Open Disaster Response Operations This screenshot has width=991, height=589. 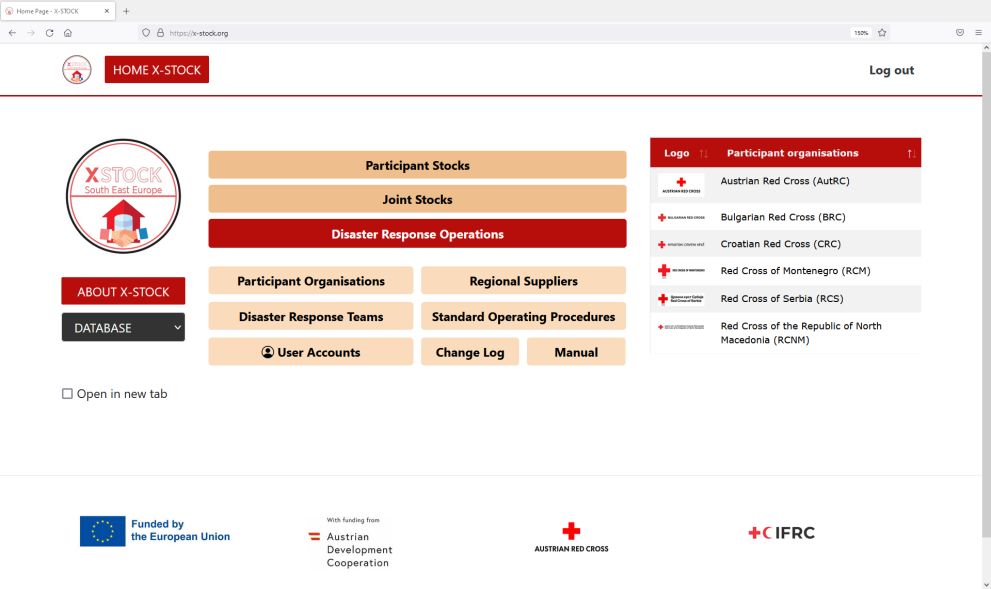(x=417, y=233)
